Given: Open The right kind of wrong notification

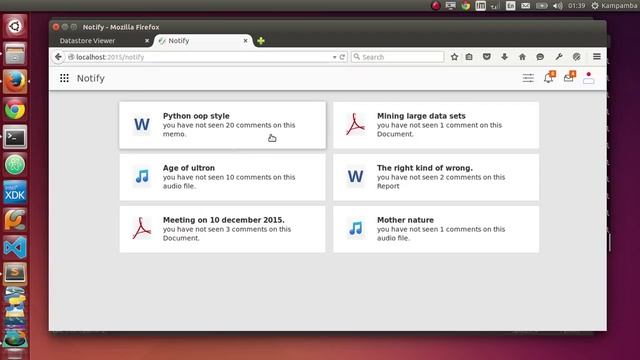Looking at the screenshot, I should [x=436, y=177].
